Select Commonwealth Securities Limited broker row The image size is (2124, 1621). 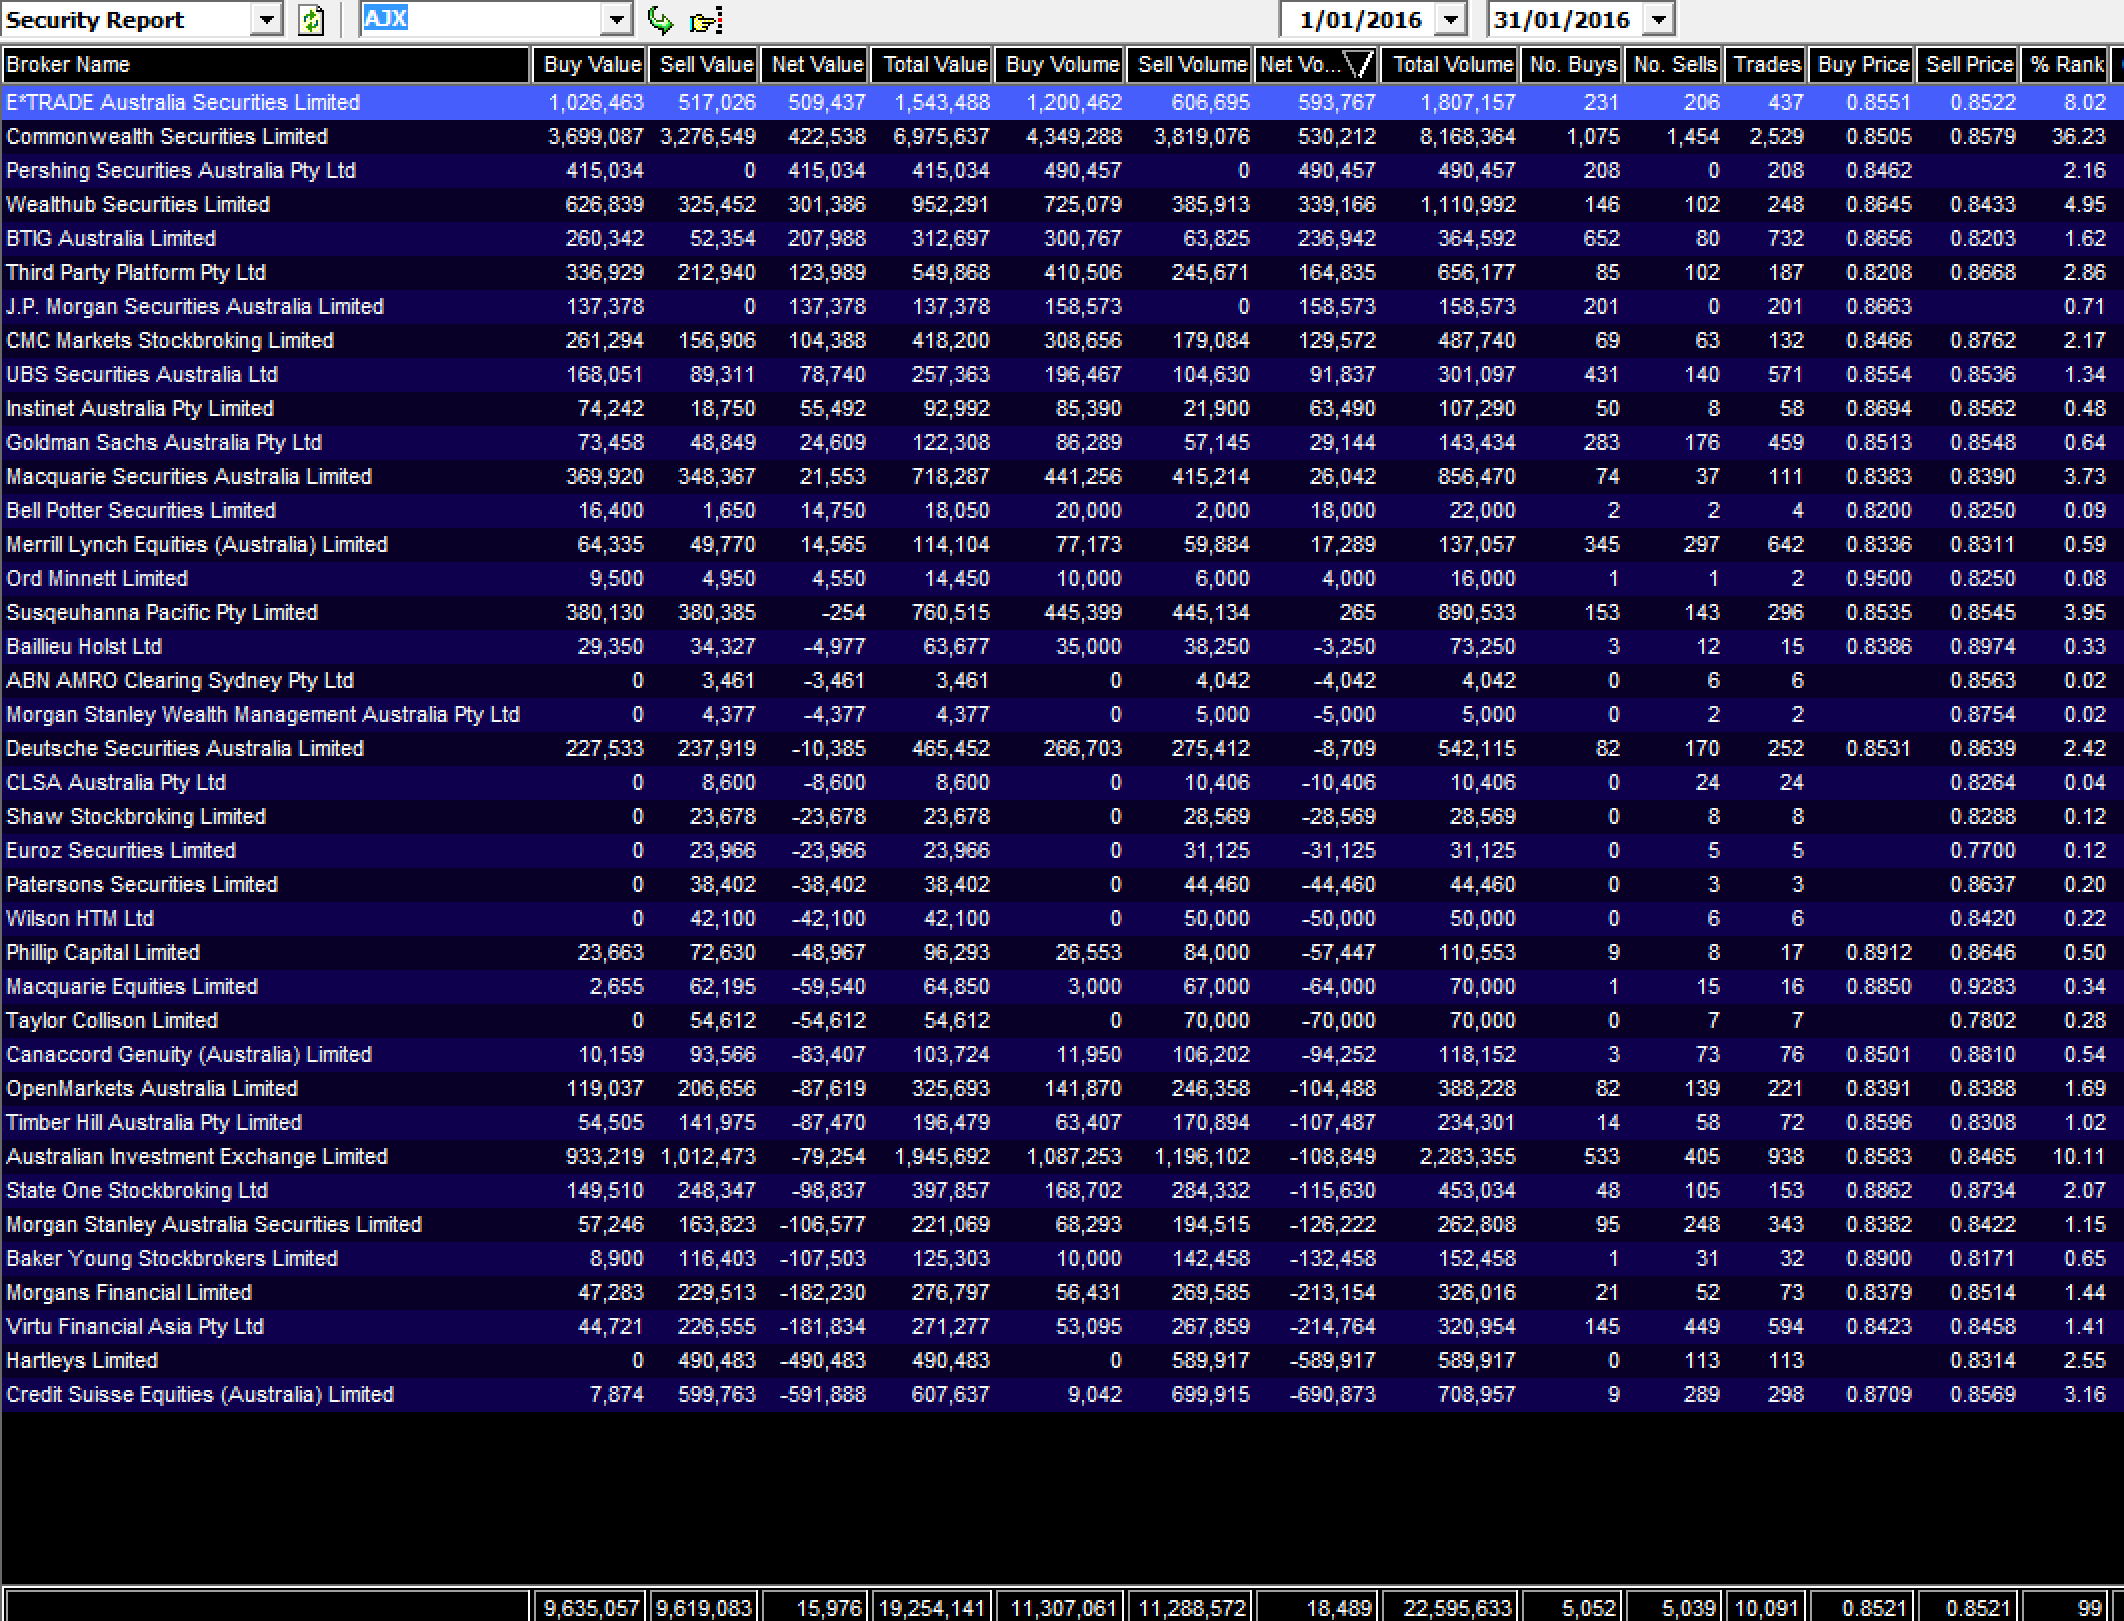click(x=1062, y=136)
